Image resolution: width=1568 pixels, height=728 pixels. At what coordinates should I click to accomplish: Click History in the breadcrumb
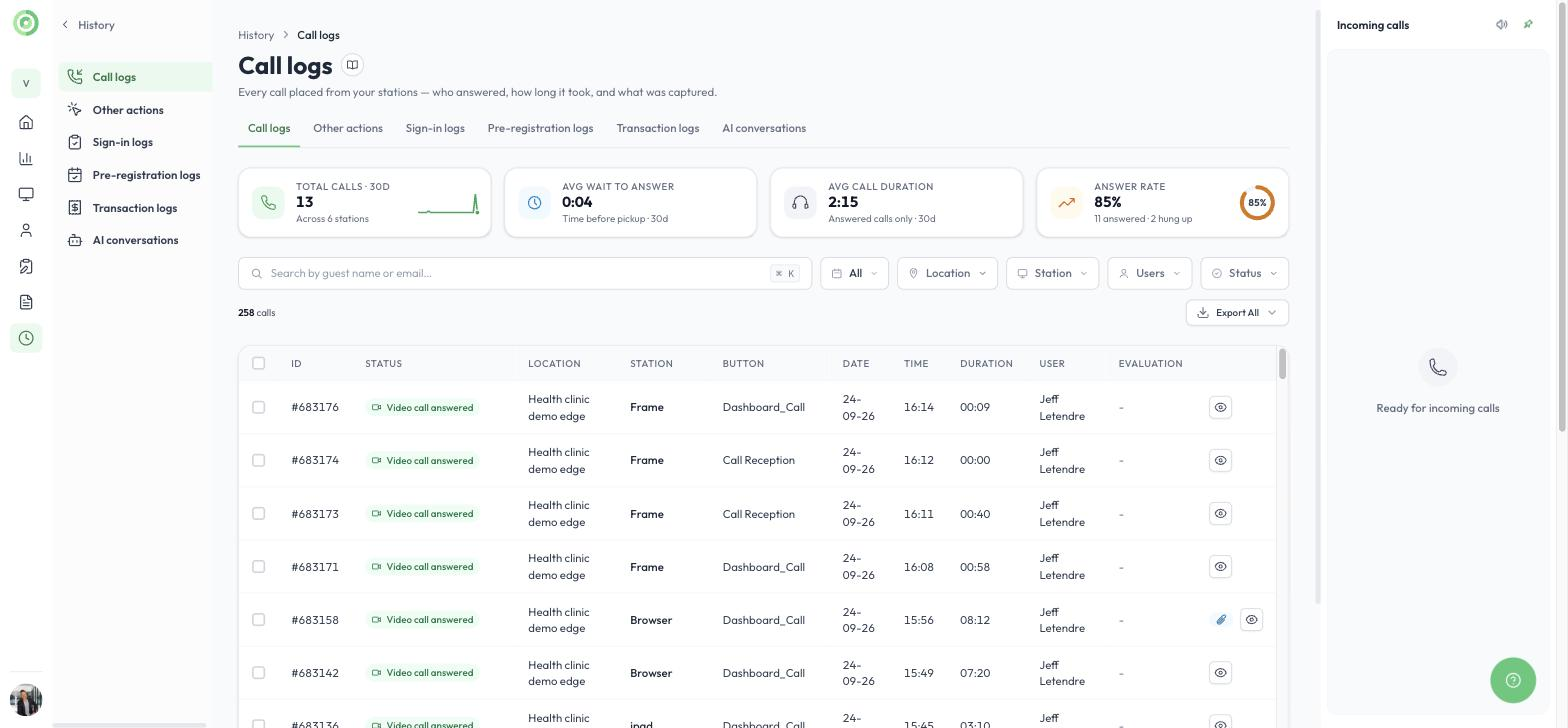click(x=256, y=35)
